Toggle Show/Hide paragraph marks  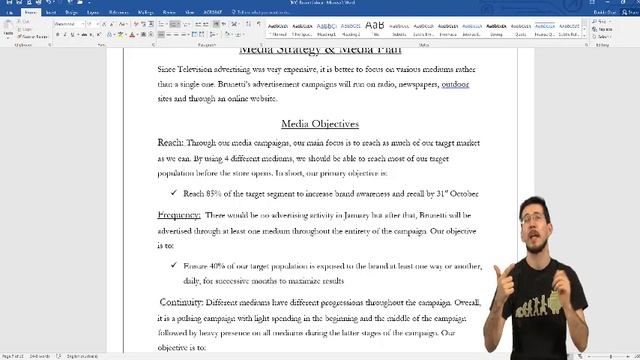pos(259,24)
